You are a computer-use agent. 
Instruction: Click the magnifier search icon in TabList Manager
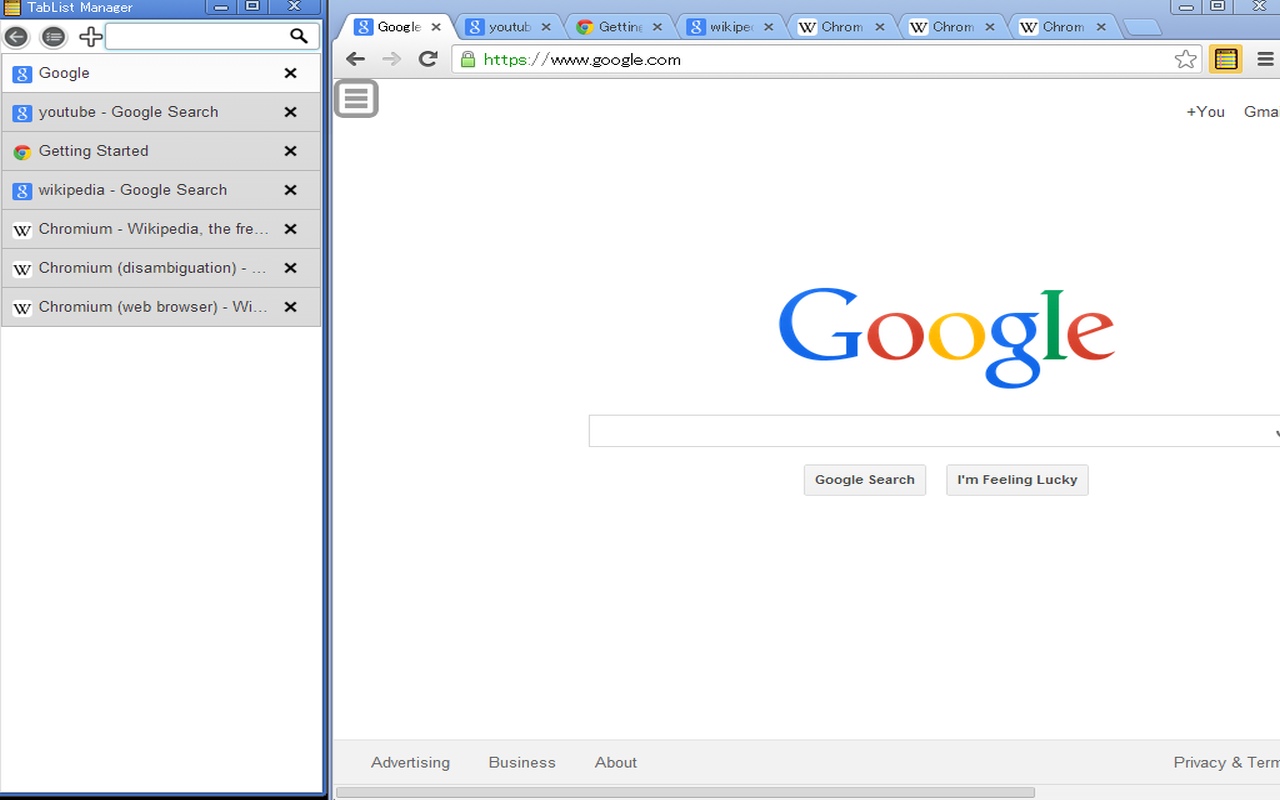[x=298, y=36]
